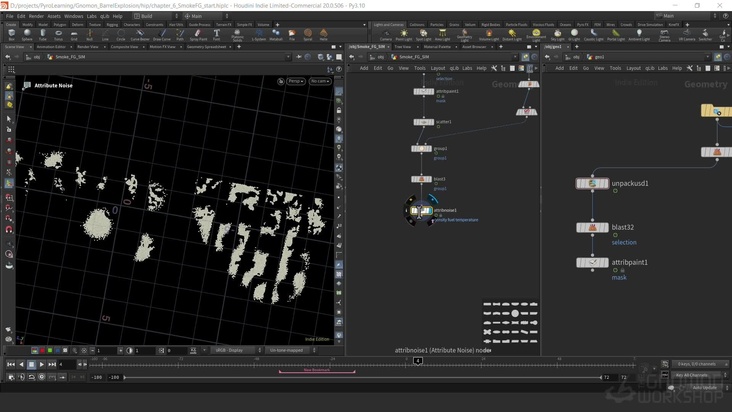
Task: Click the timeline playhead frame marker
Action: tap(418, 362)
